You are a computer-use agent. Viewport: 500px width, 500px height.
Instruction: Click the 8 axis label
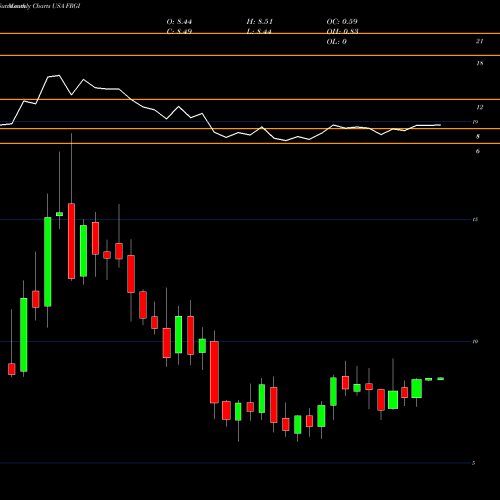click(478, 137)
